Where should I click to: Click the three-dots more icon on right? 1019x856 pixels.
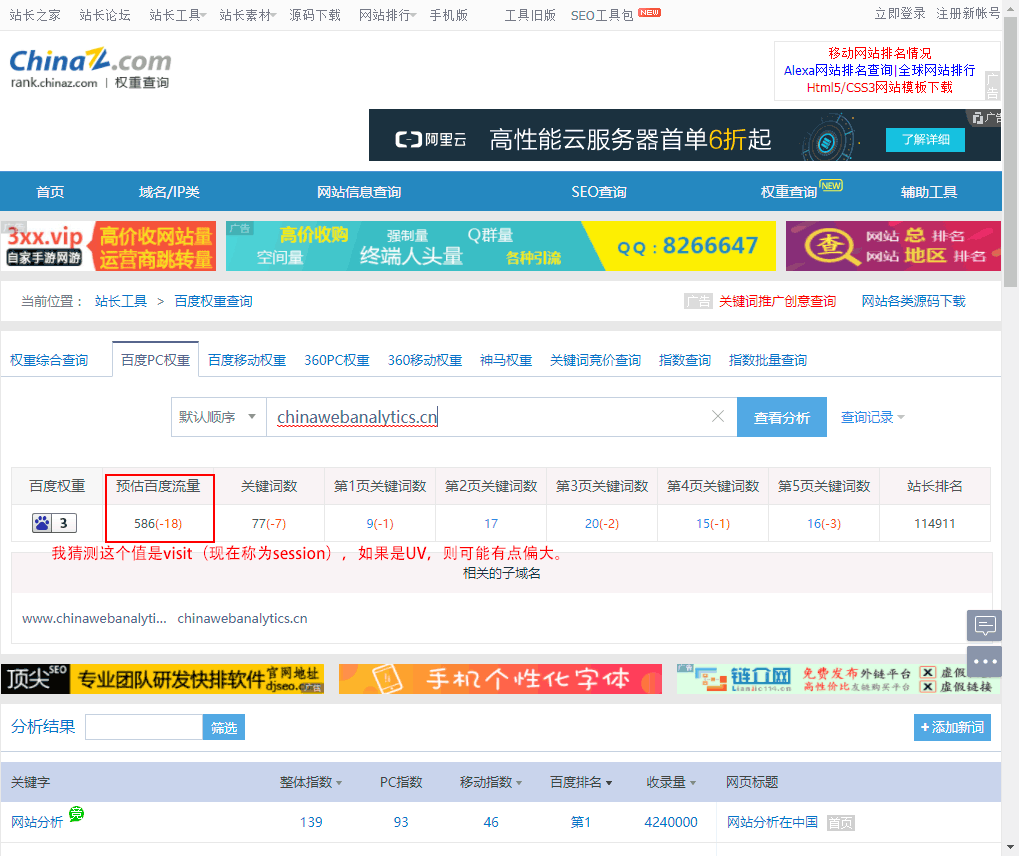(x=985, y=662)
